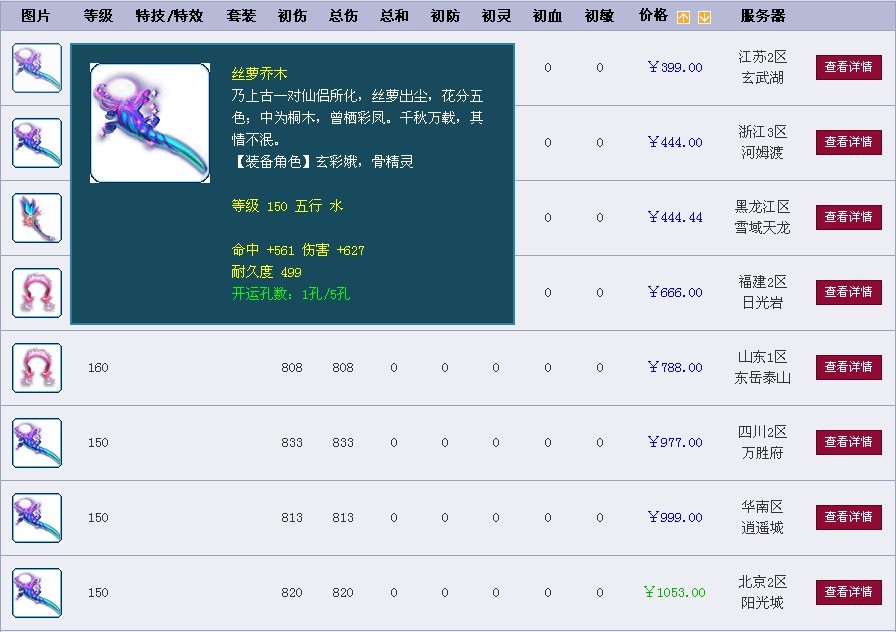Click large 丝萝乔木 image in tooltip
The height and width of the screenshot is (632, 896).
click(x=150, y=123)
